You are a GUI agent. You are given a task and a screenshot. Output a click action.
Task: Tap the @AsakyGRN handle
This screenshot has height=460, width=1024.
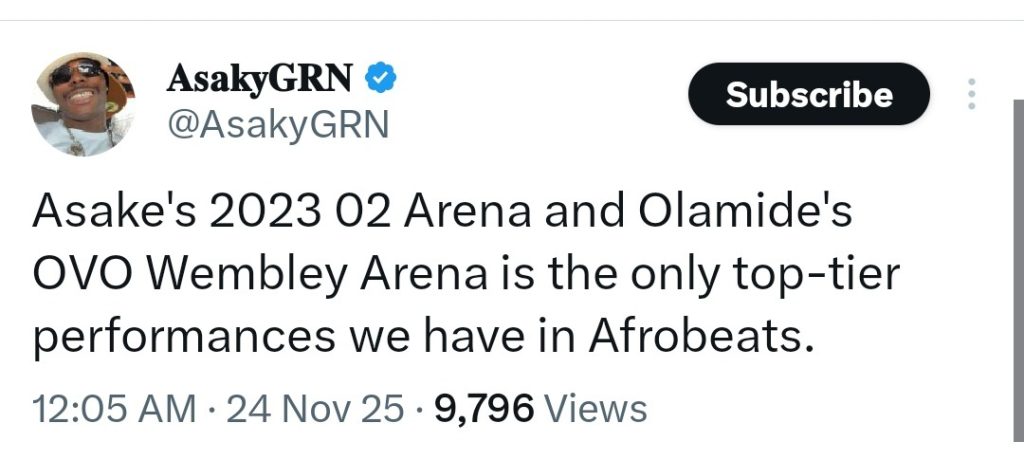click(272, 124)
